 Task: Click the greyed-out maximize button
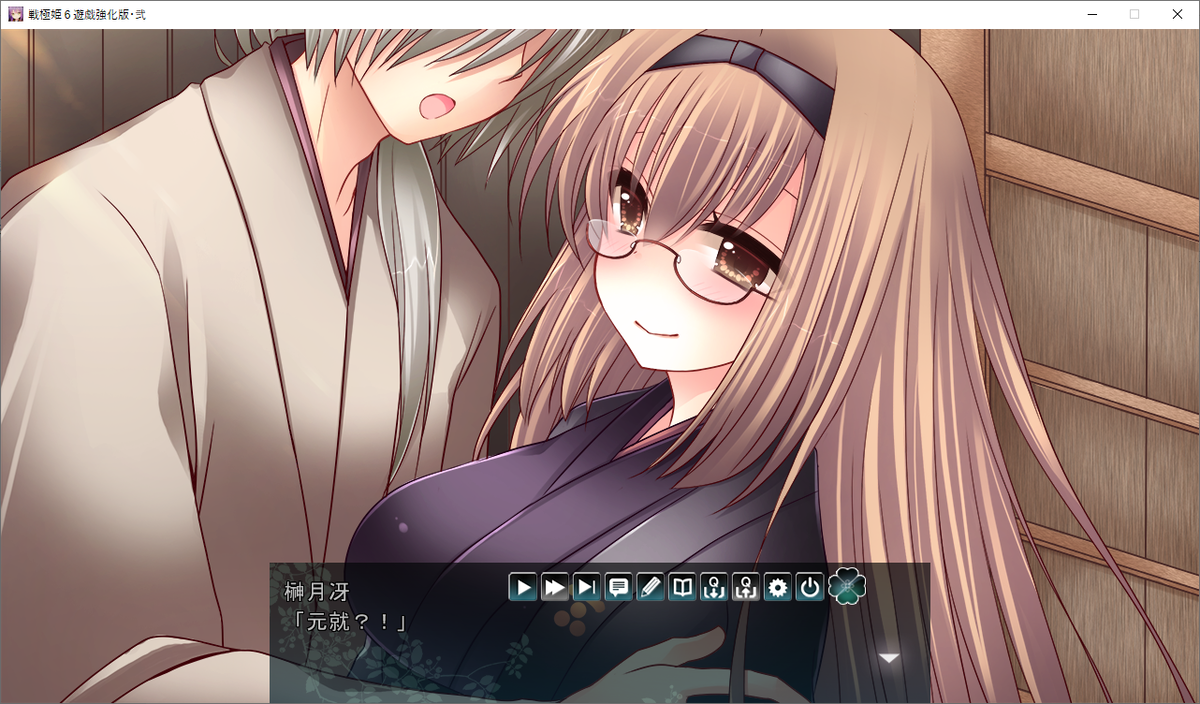click(x=1135, y=14)
